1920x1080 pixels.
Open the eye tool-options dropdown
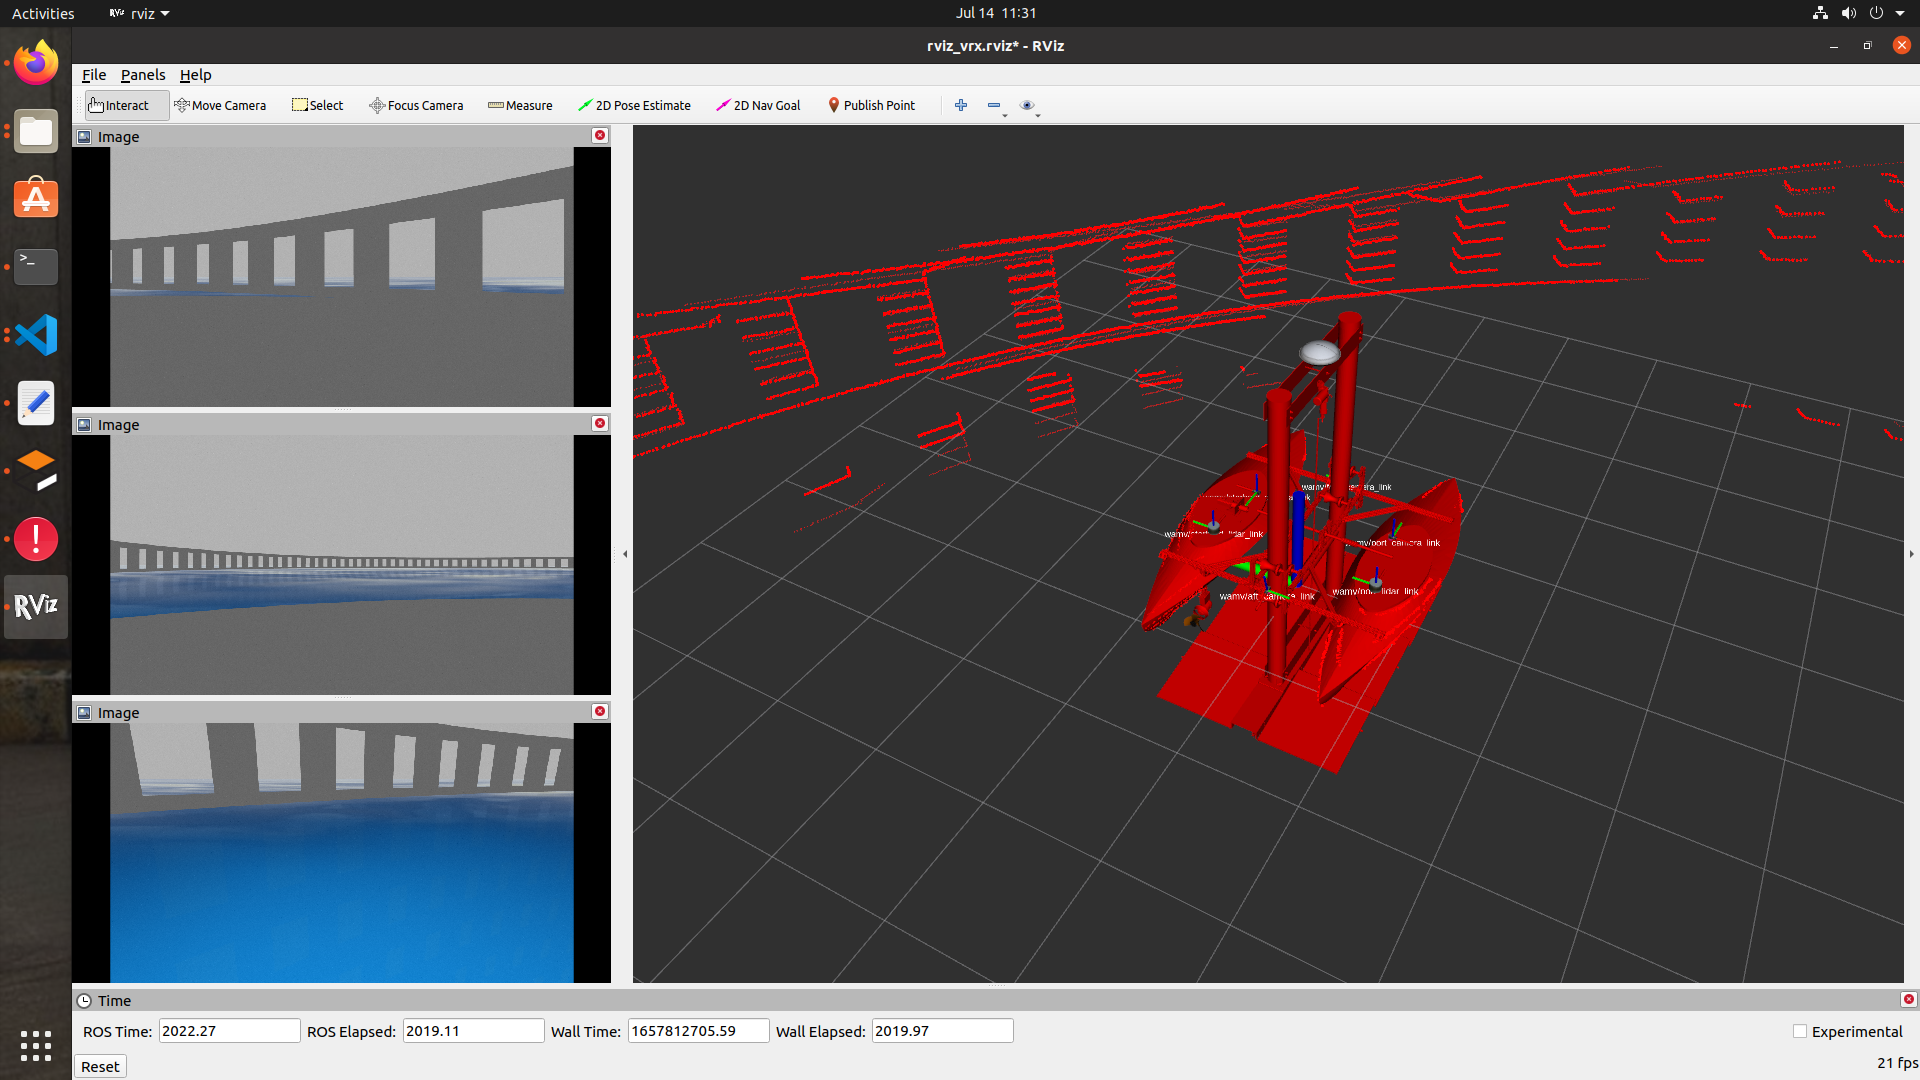tap(1029, 105)
